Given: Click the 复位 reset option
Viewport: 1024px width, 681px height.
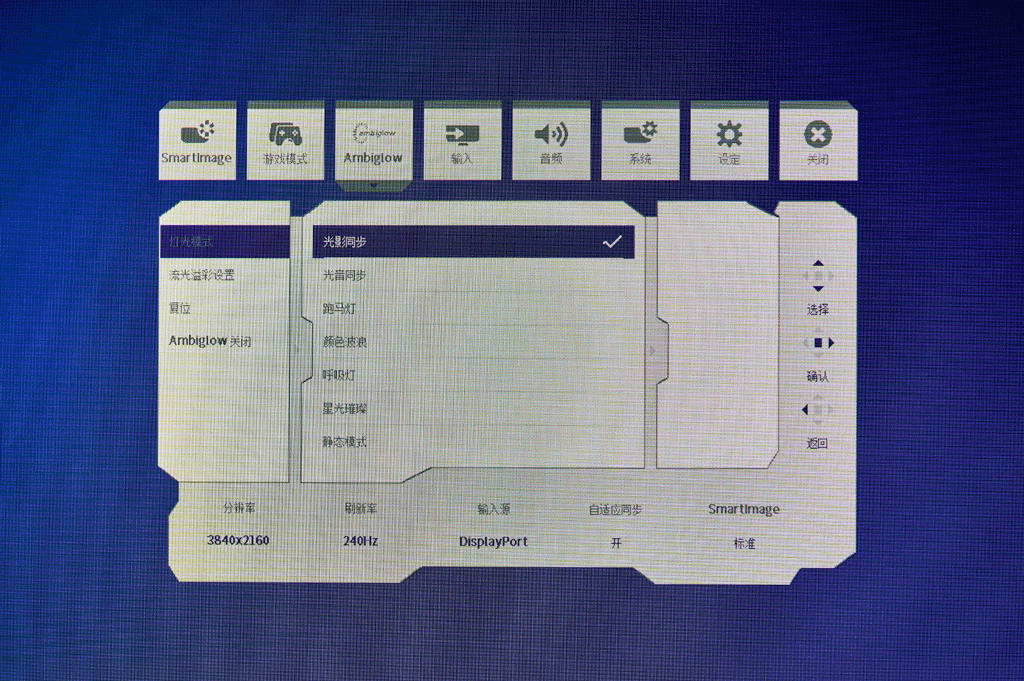Looking at the screenshot, I should [180, 308].
